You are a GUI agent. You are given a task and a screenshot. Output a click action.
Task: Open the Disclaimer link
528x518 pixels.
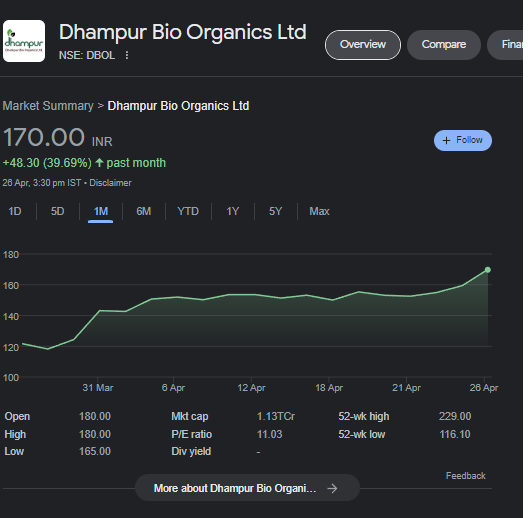[x=110, y=183]
